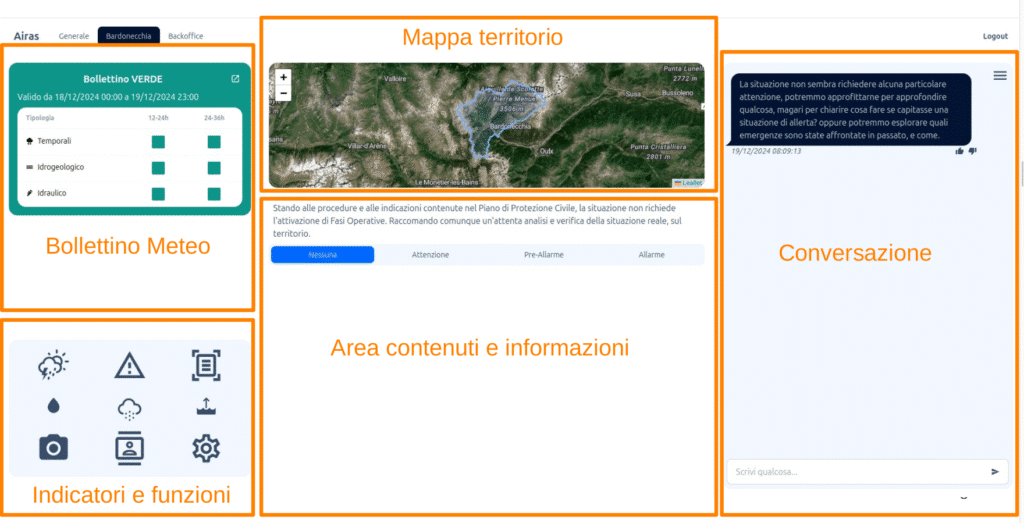Image resolution: width=1024 pixels, height=523 pixels.
Task: Click the water level rise icon
Action: click(206, 406)
